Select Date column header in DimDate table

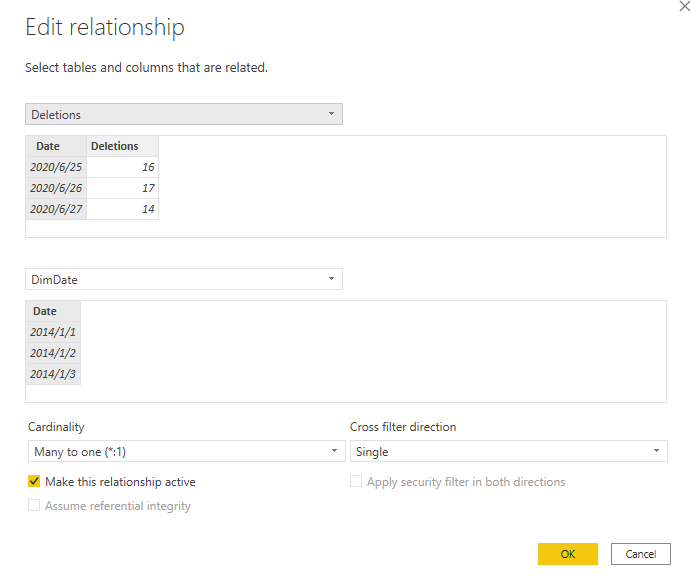pos(53,311)
